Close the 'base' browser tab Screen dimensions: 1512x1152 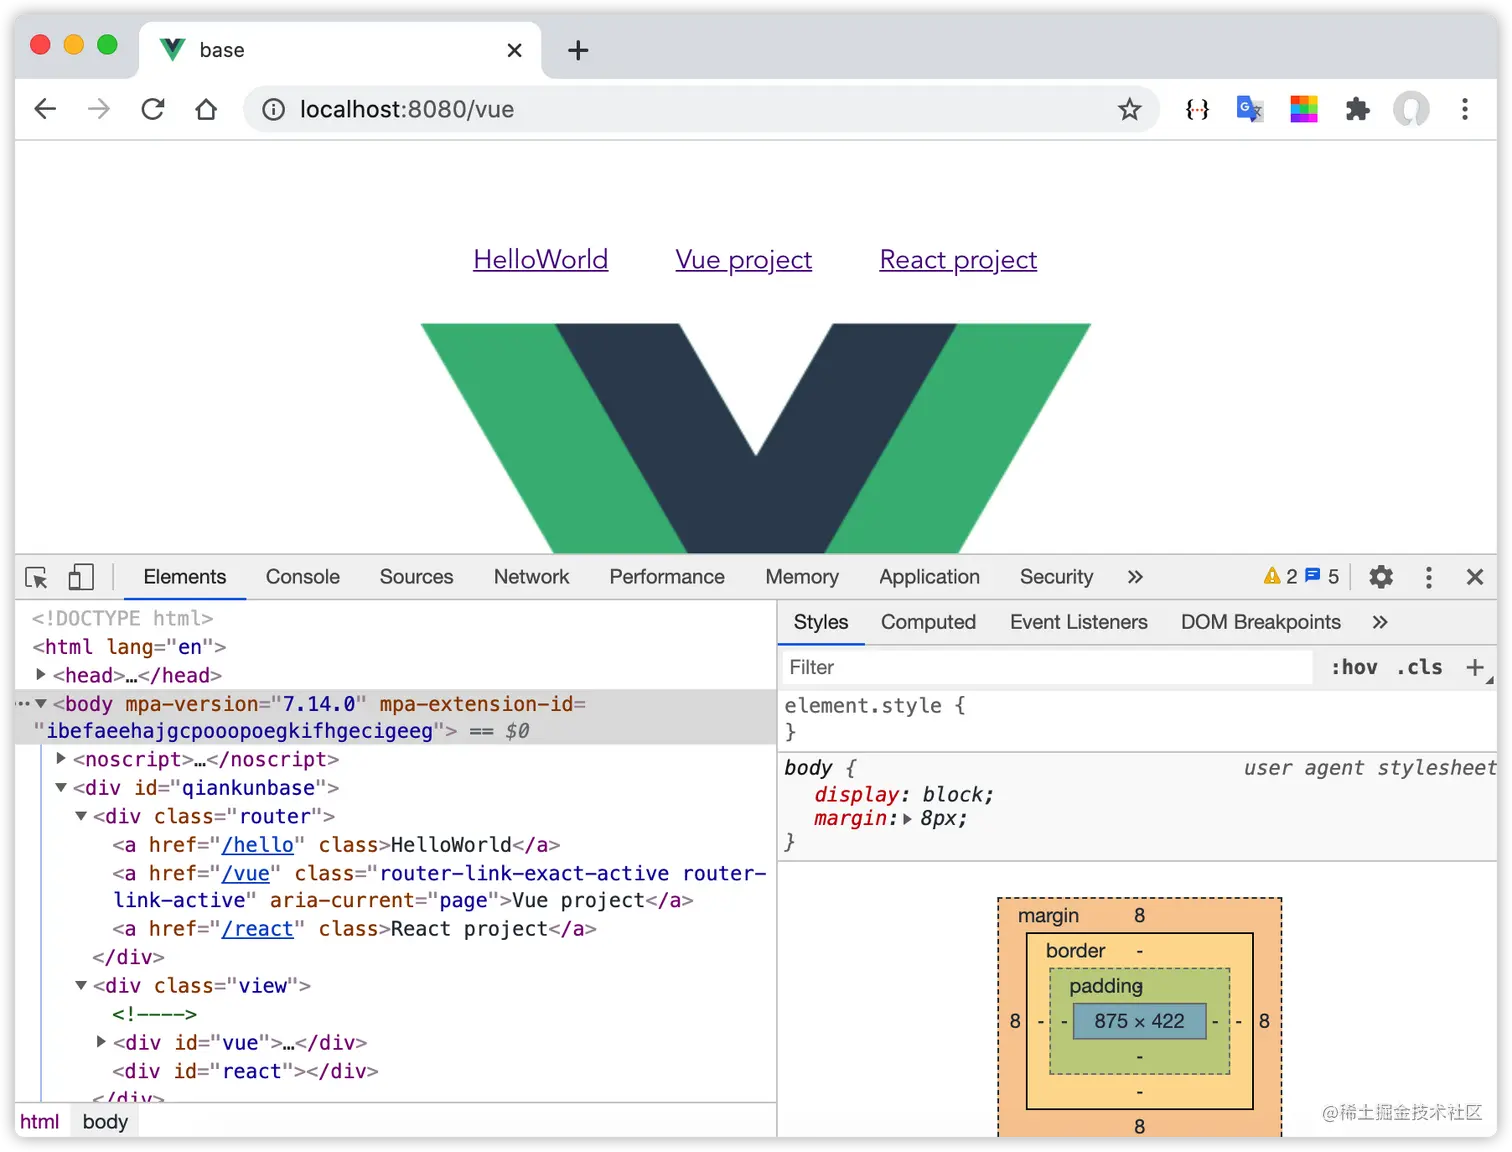coord(514,50)
